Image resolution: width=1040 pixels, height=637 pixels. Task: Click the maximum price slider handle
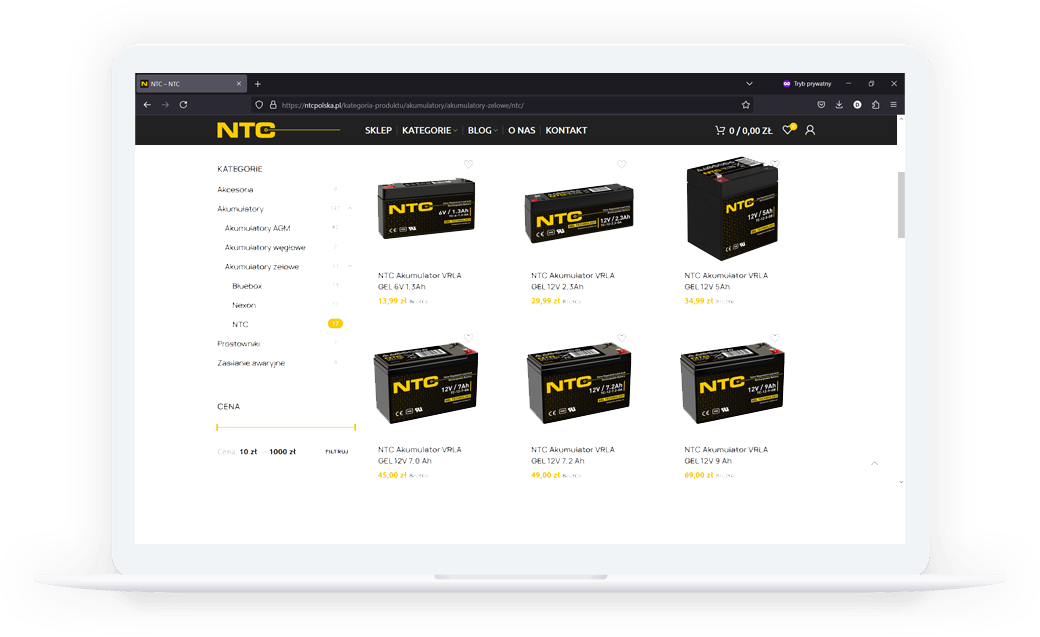pos(355,427)
